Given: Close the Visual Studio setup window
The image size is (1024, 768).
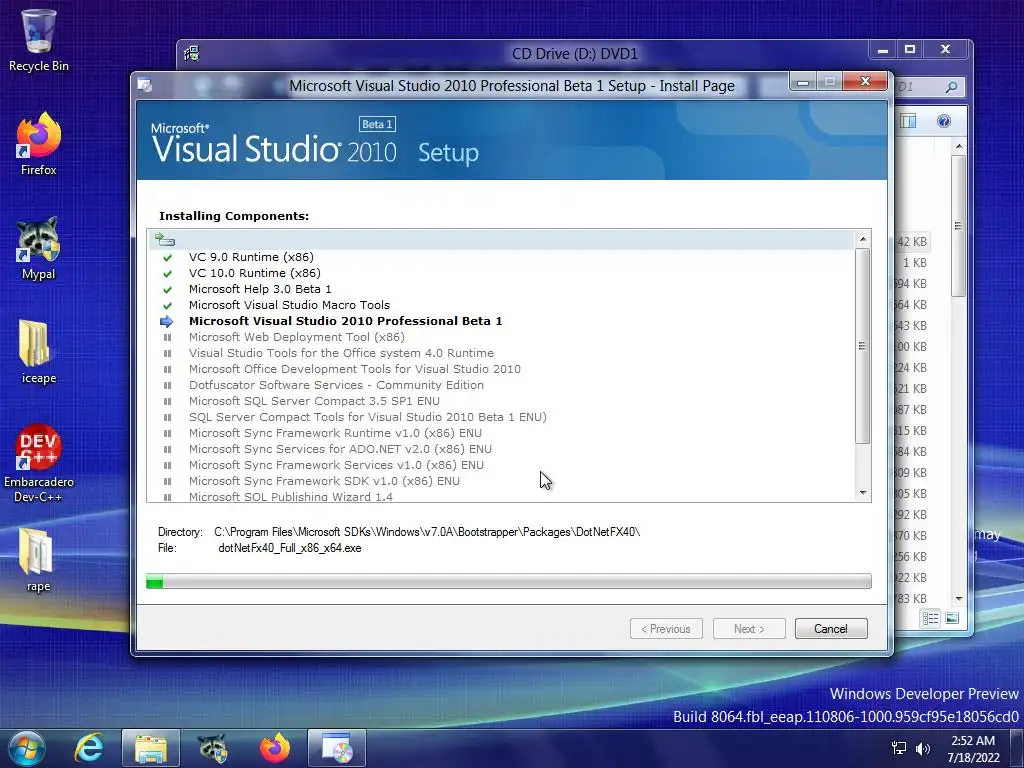Looking at the screenshot, I should pos(865,81).
